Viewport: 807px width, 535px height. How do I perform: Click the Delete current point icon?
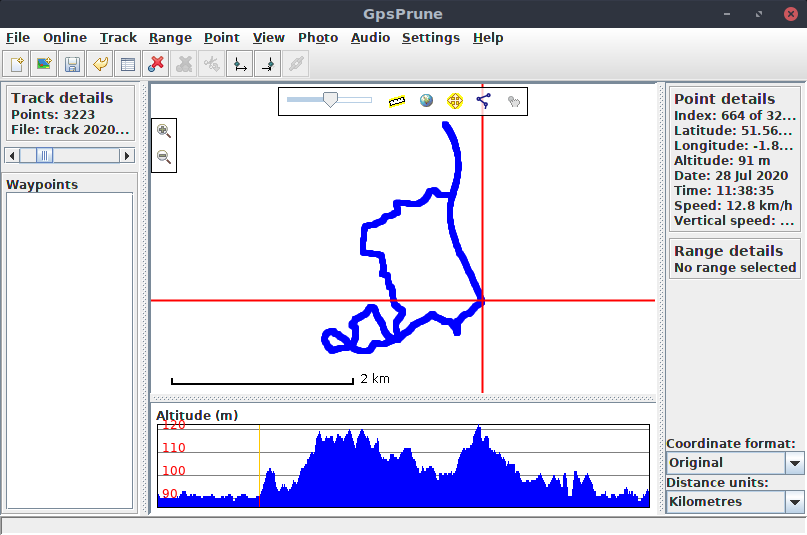[x=156, y=65]
